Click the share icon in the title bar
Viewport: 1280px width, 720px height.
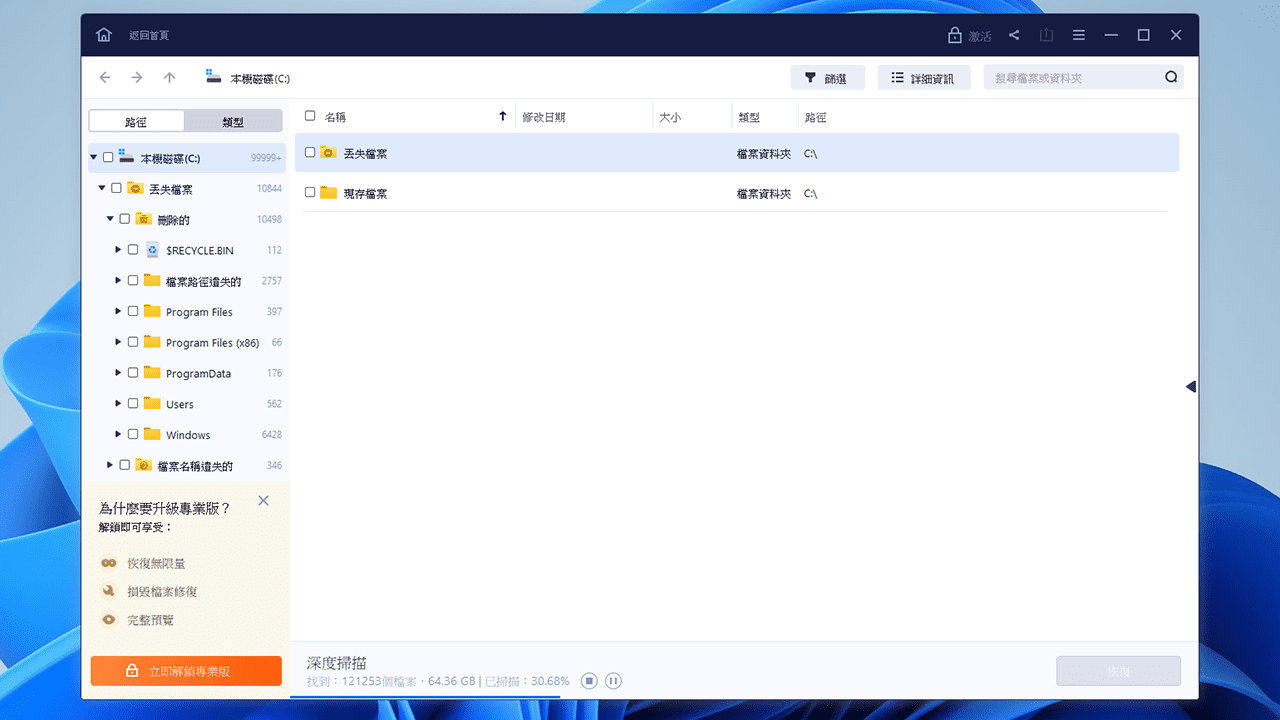coord(1013,34)
